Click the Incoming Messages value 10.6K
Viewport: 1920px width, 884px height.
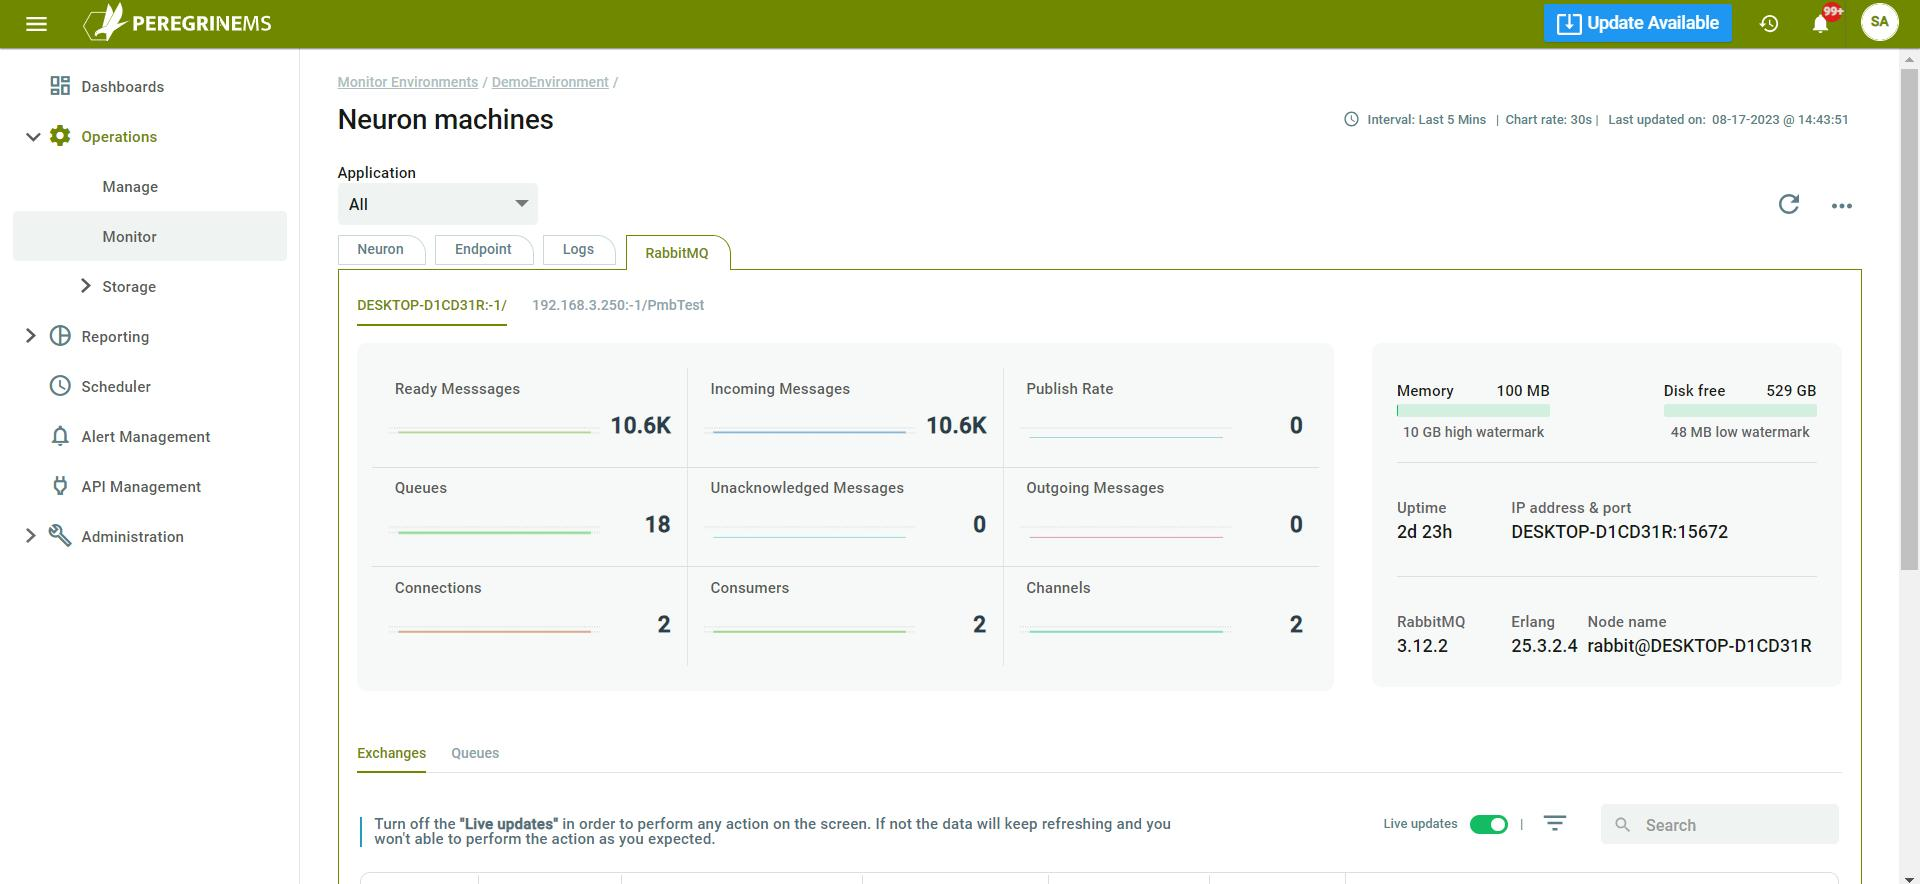pyautogui.click(x=956, y=426)
